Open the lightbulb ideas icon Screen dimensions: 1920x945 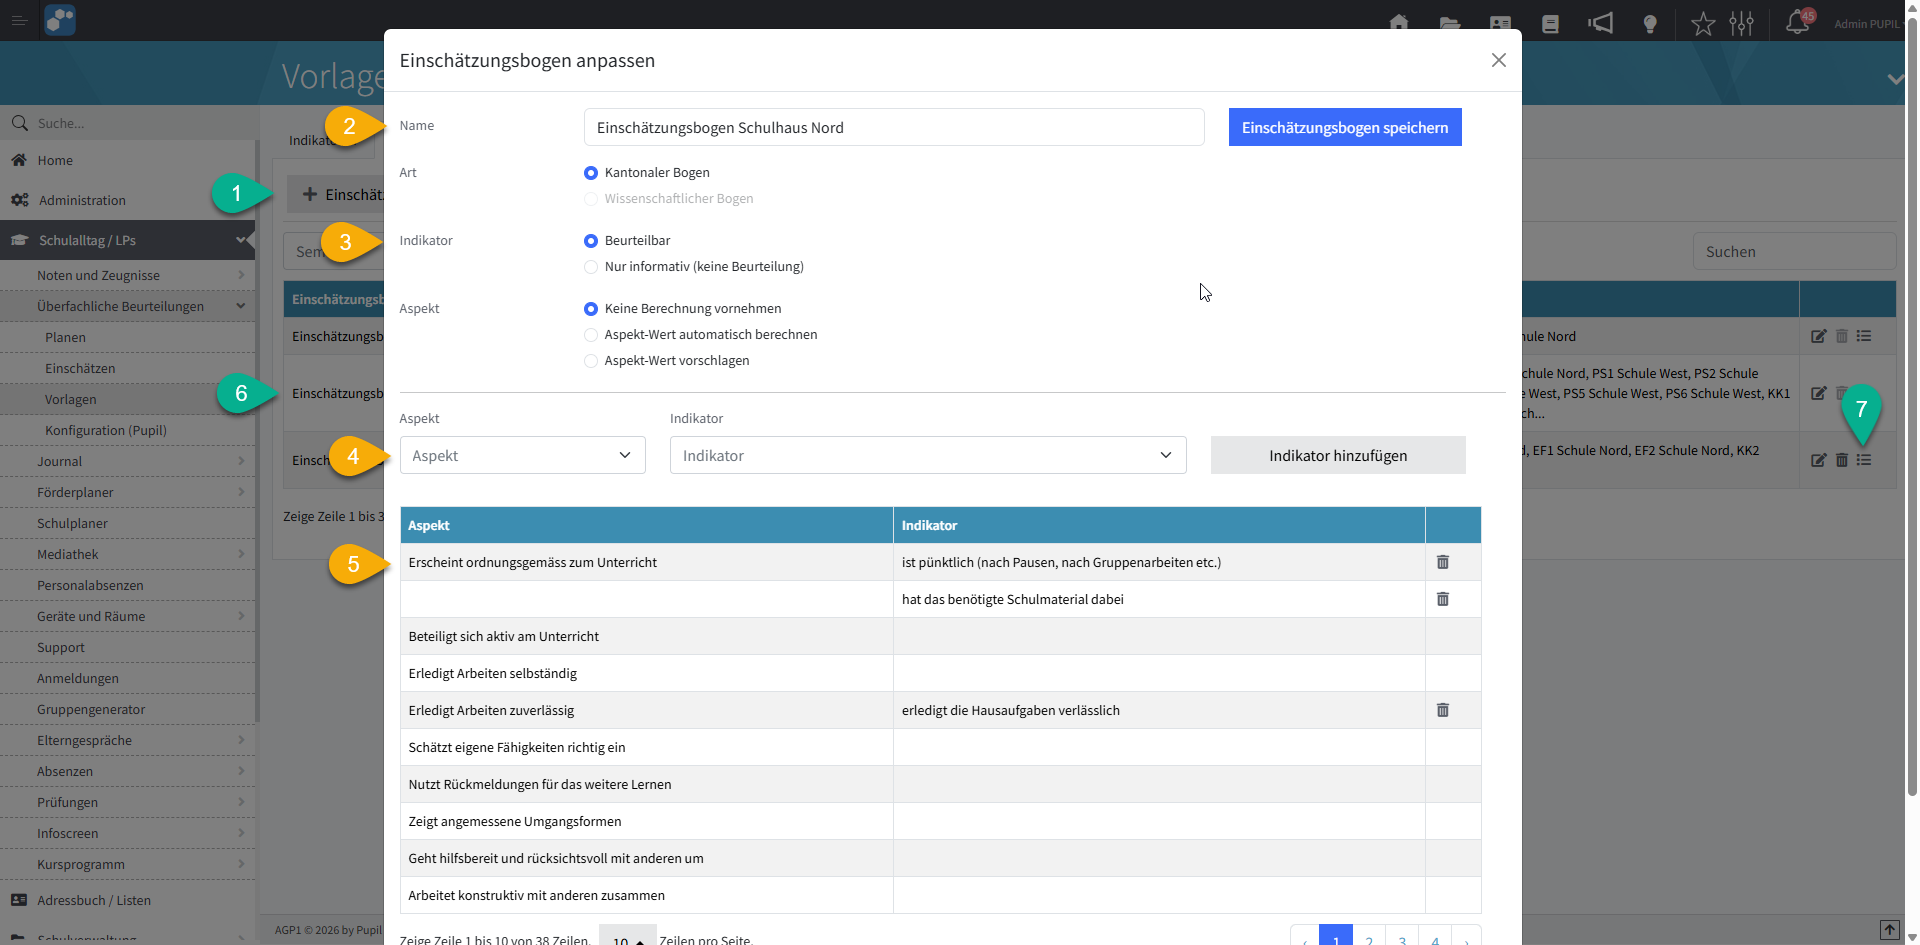1650,24
